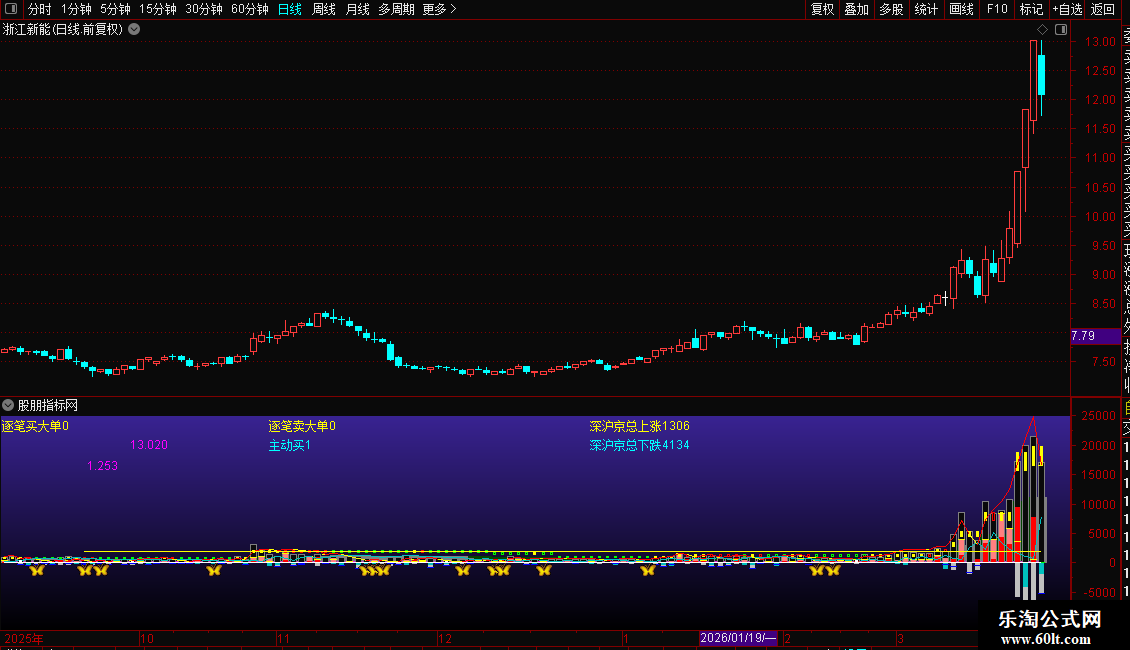
Task: Click the 逐笔卖大单0 indicator value
Action: [302, 426]
